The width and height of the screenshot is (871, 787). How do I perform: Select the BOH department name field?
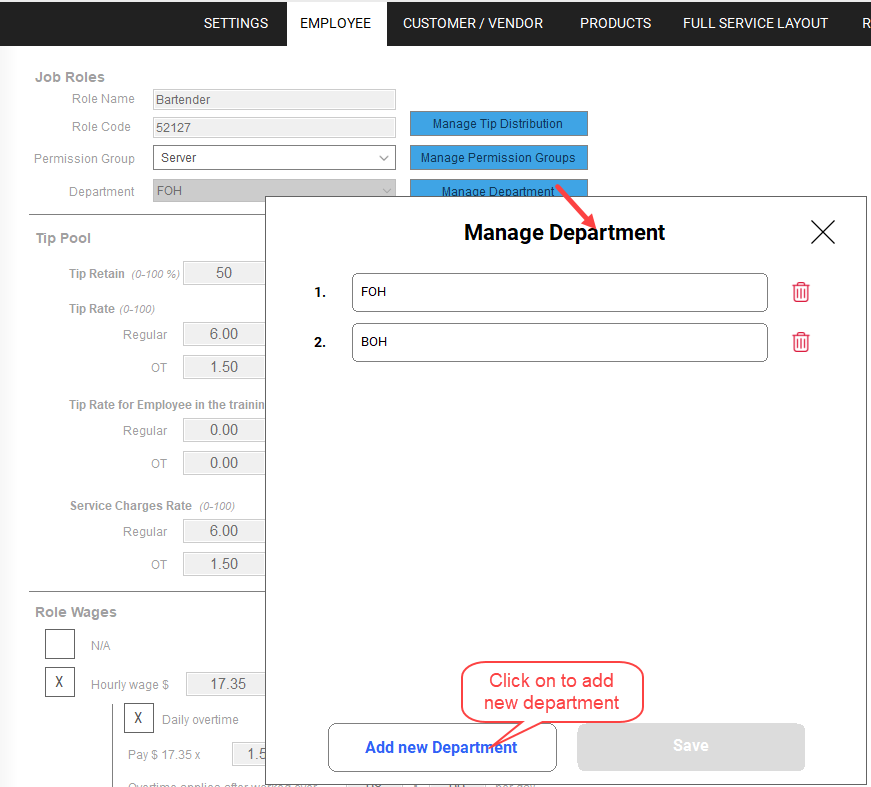point(559,342)
